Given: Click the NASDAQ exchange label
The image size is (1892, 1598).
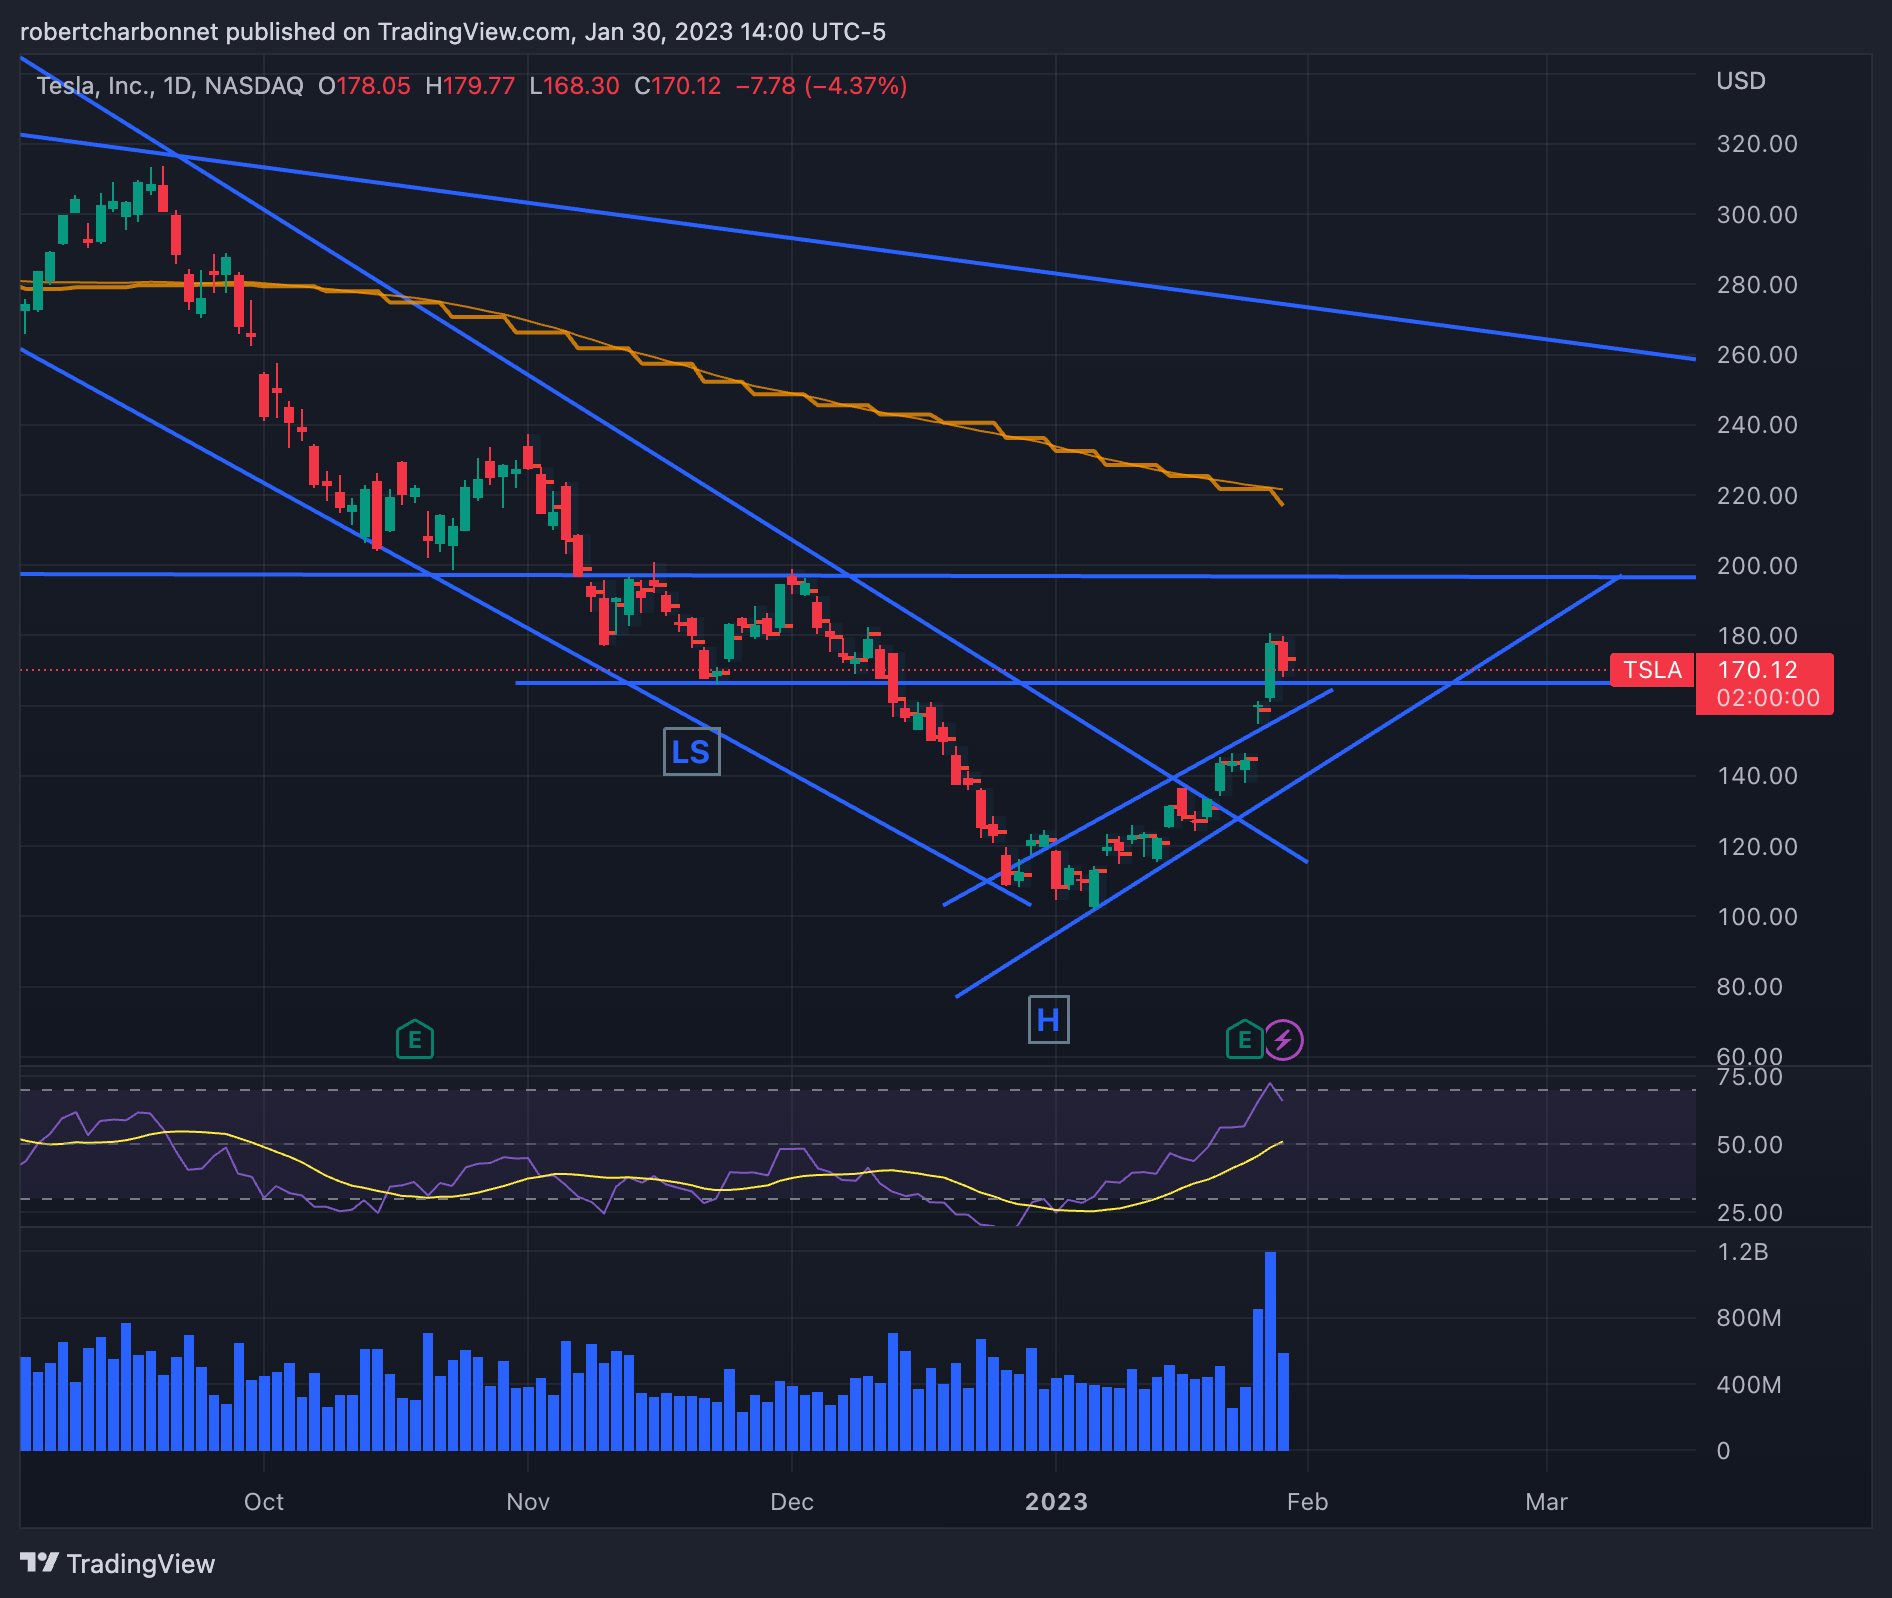Looking at the screenshot, I should [x=254, y=86].
